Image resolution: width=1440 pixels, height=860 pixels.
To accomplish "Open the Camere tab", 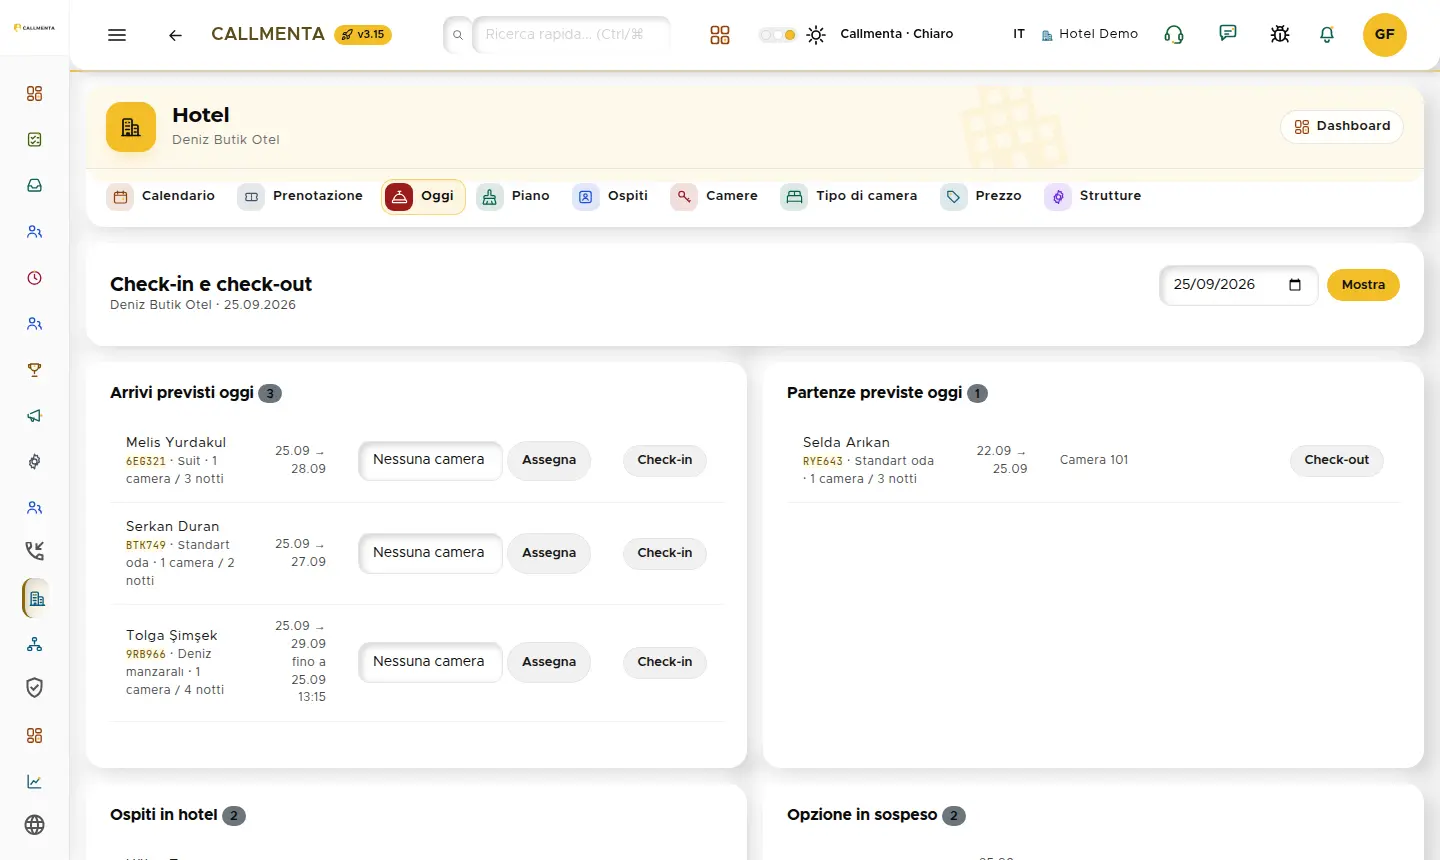I will 715,196.
